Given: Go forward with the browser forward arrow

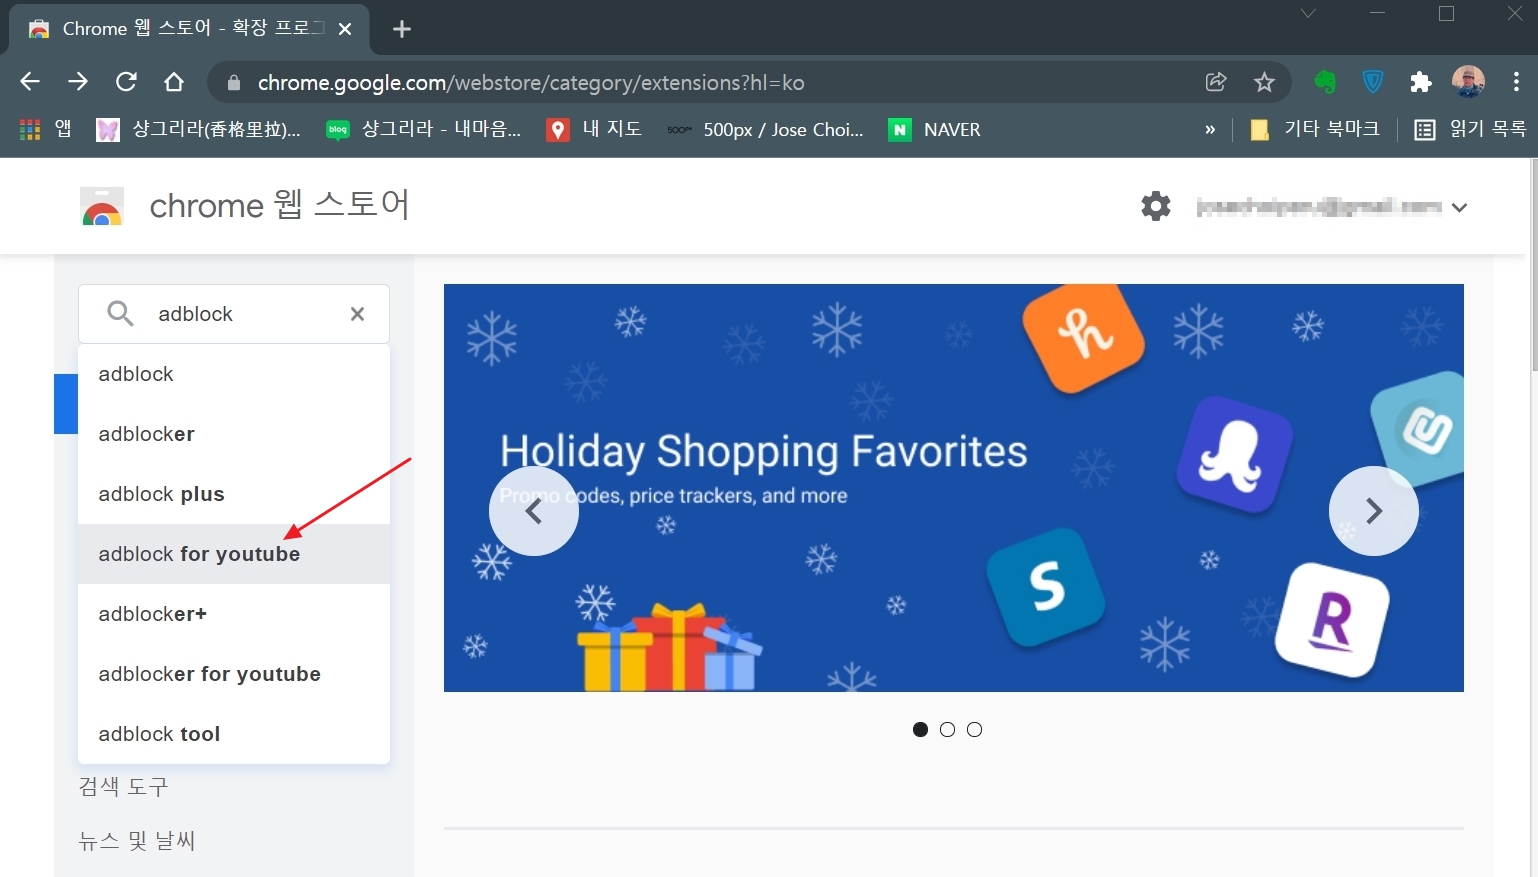Looking at the screenshot, I should pyautogui.click(x=78, y=82).
